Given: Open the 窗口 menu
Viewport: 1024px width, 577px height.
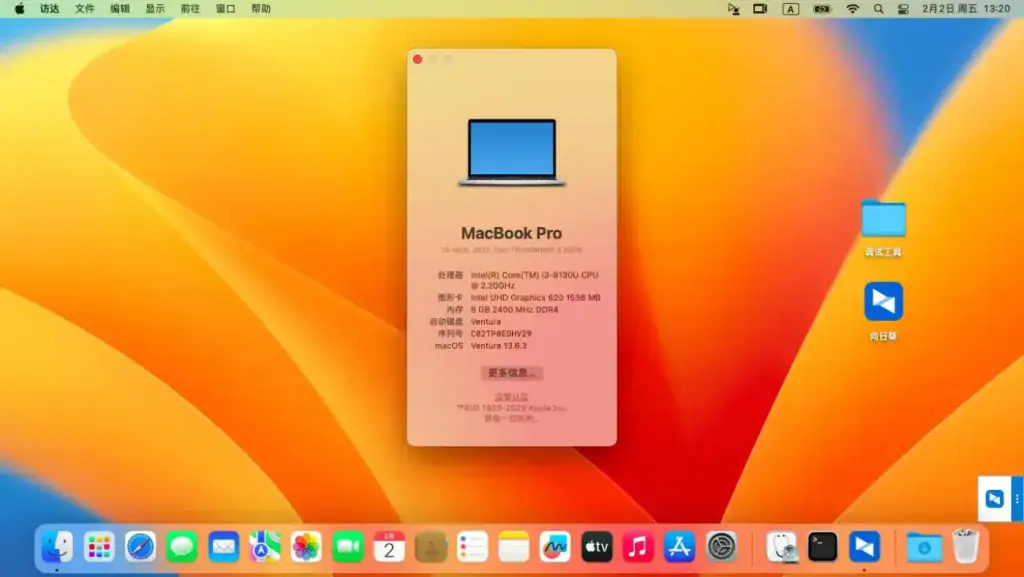Looking at the screenshot, I should (226, 9).
